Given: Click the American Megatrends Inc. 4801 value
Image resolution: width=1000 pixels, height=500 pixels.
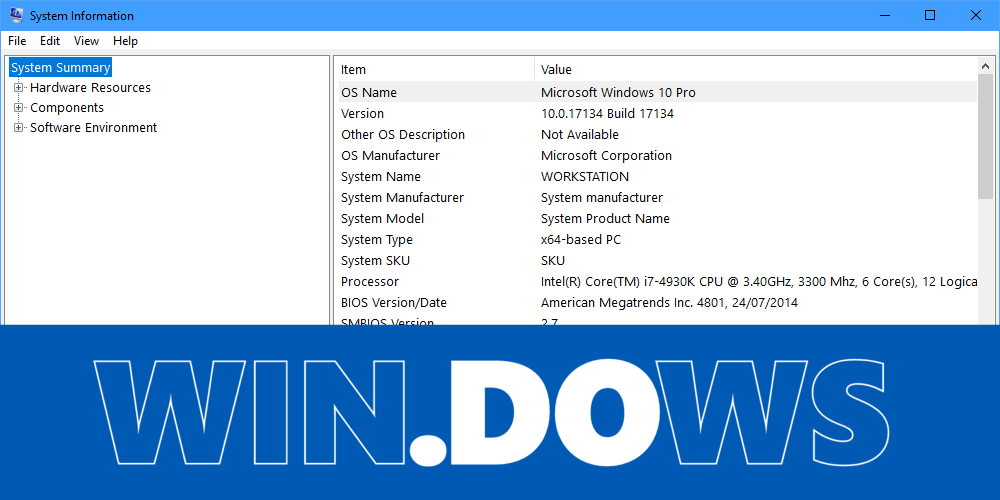Looking at the screenshot, I should tap(669, 303).
